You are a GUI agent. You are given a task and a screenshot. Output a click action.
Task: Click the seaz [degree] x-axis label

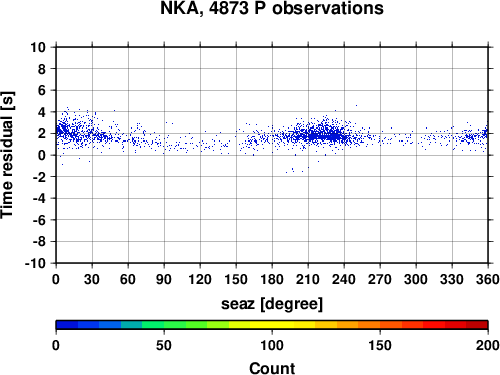coord(272,304)
